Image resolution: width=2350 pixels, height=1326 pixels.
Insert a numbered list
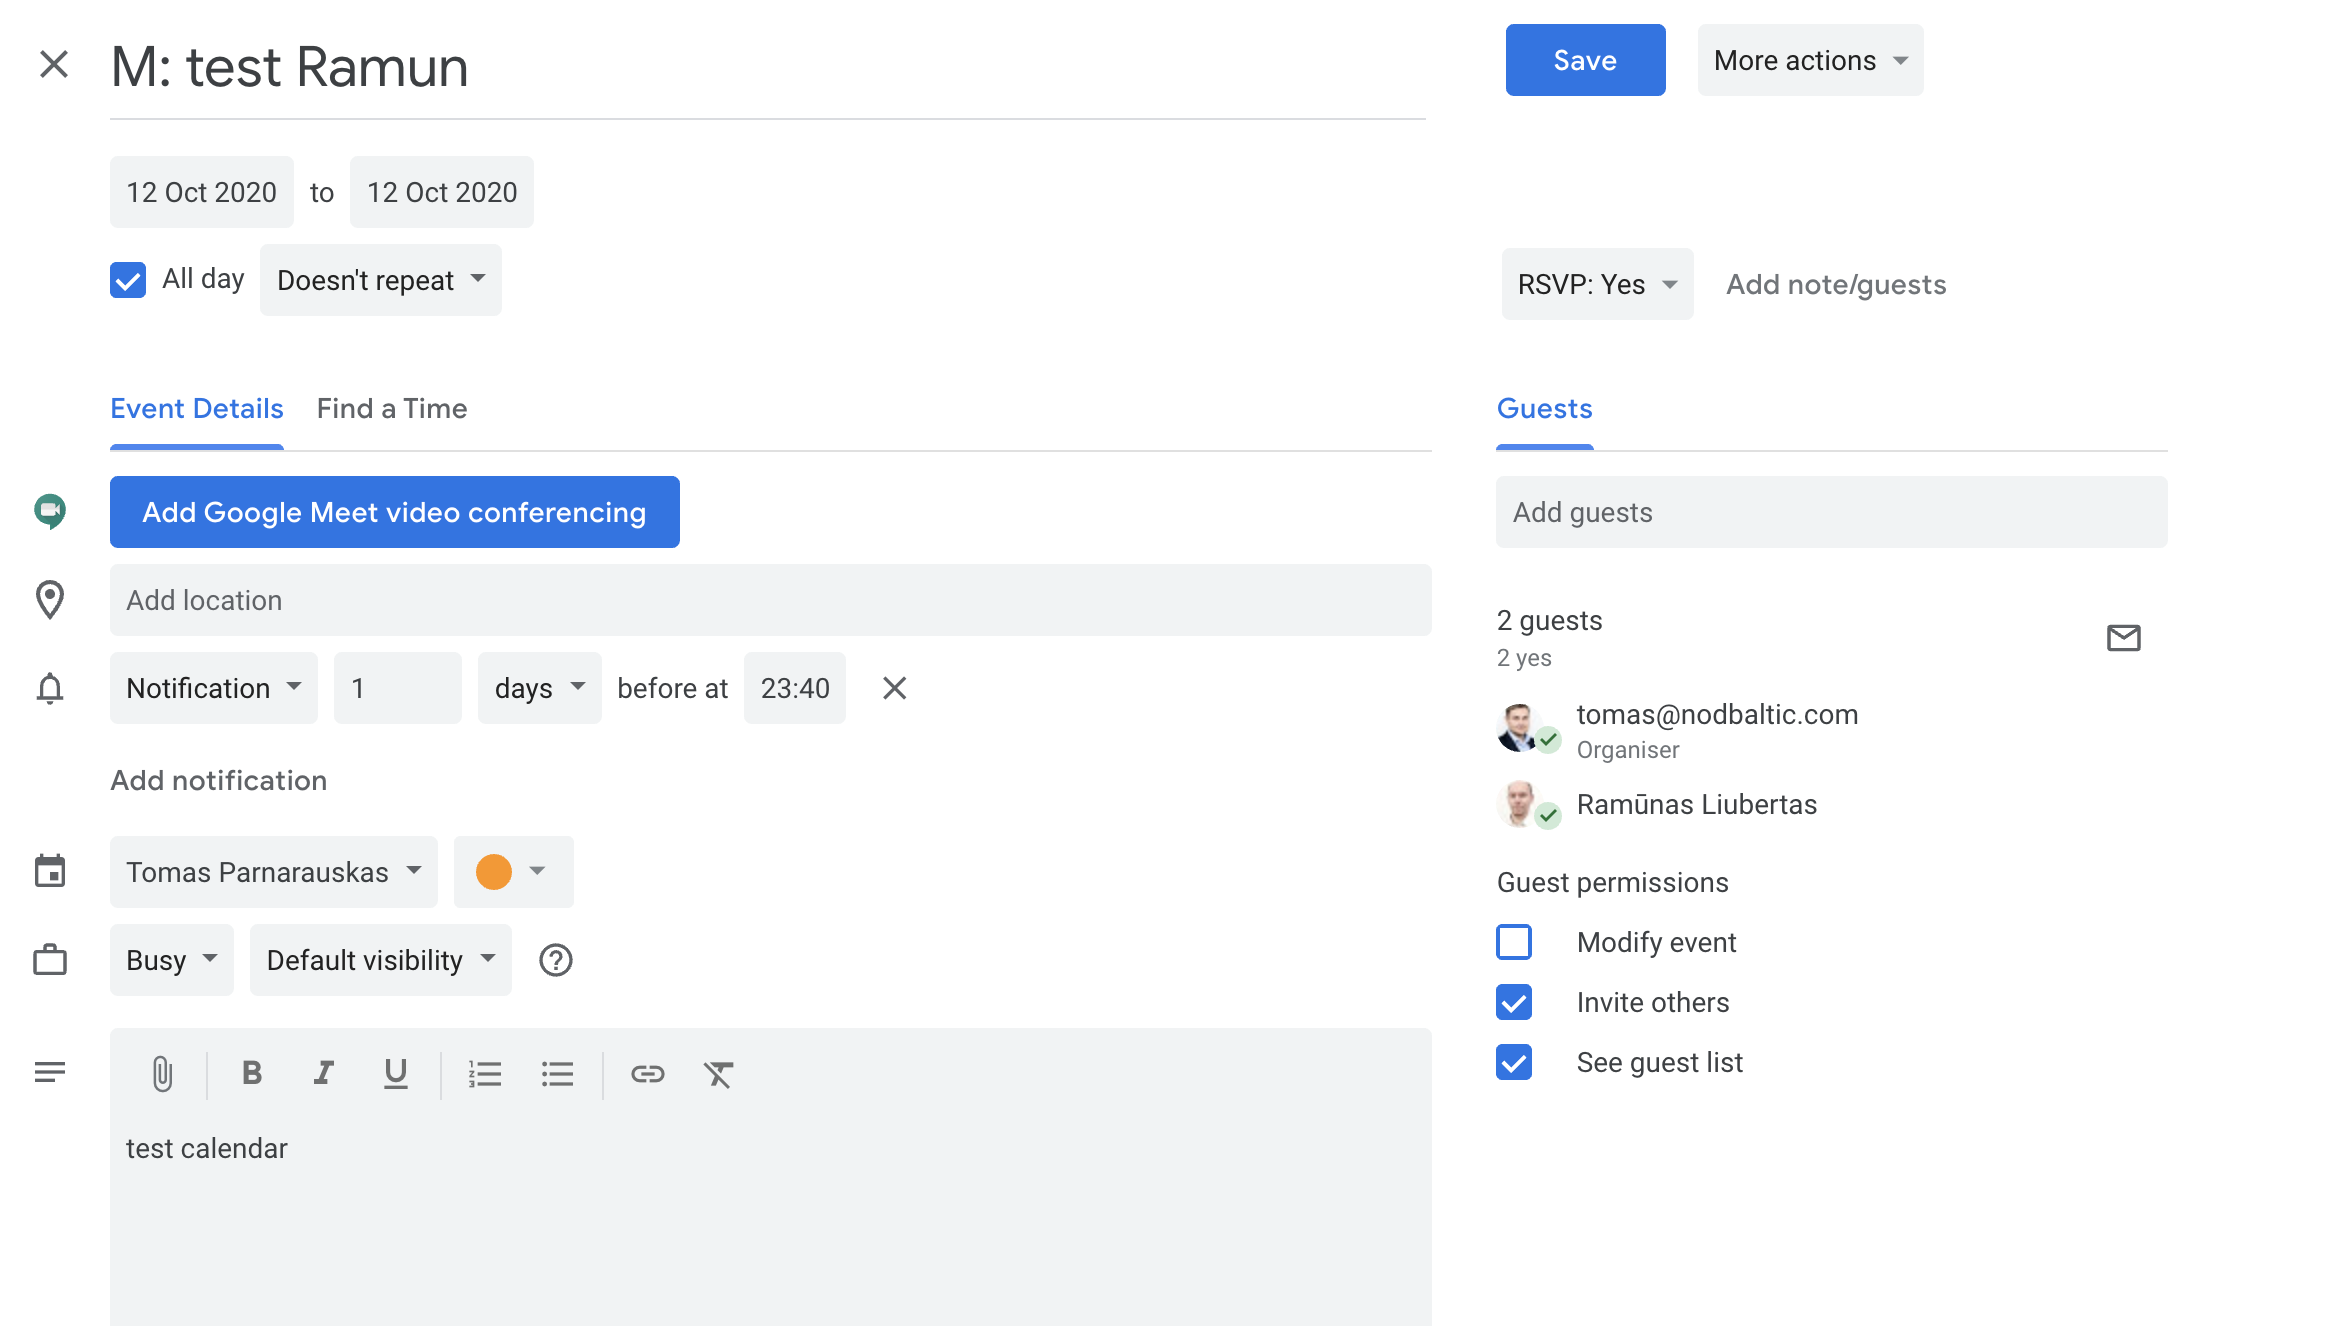click(x=485, y=1074)
